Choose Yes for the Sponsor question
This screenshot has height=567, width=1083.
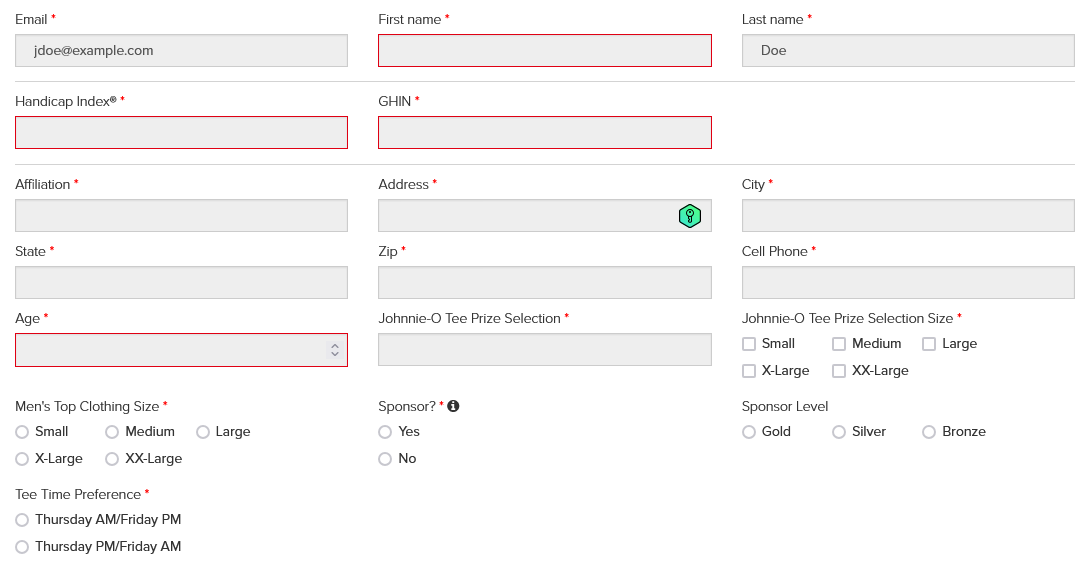coord(385,432)
